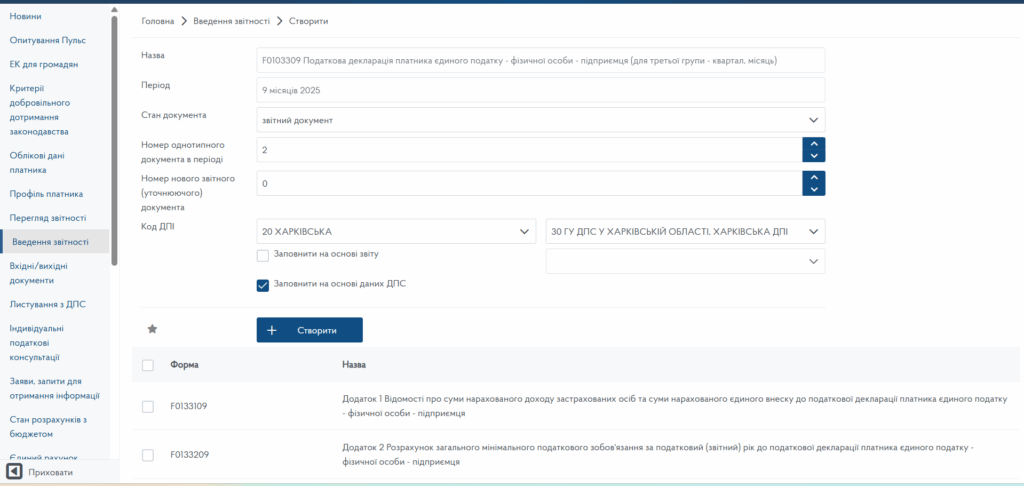The image size is (1024, 486).
Task: Expand the 20 ХАРКІВСЬКА region dropdown
Action: [396, 232]
